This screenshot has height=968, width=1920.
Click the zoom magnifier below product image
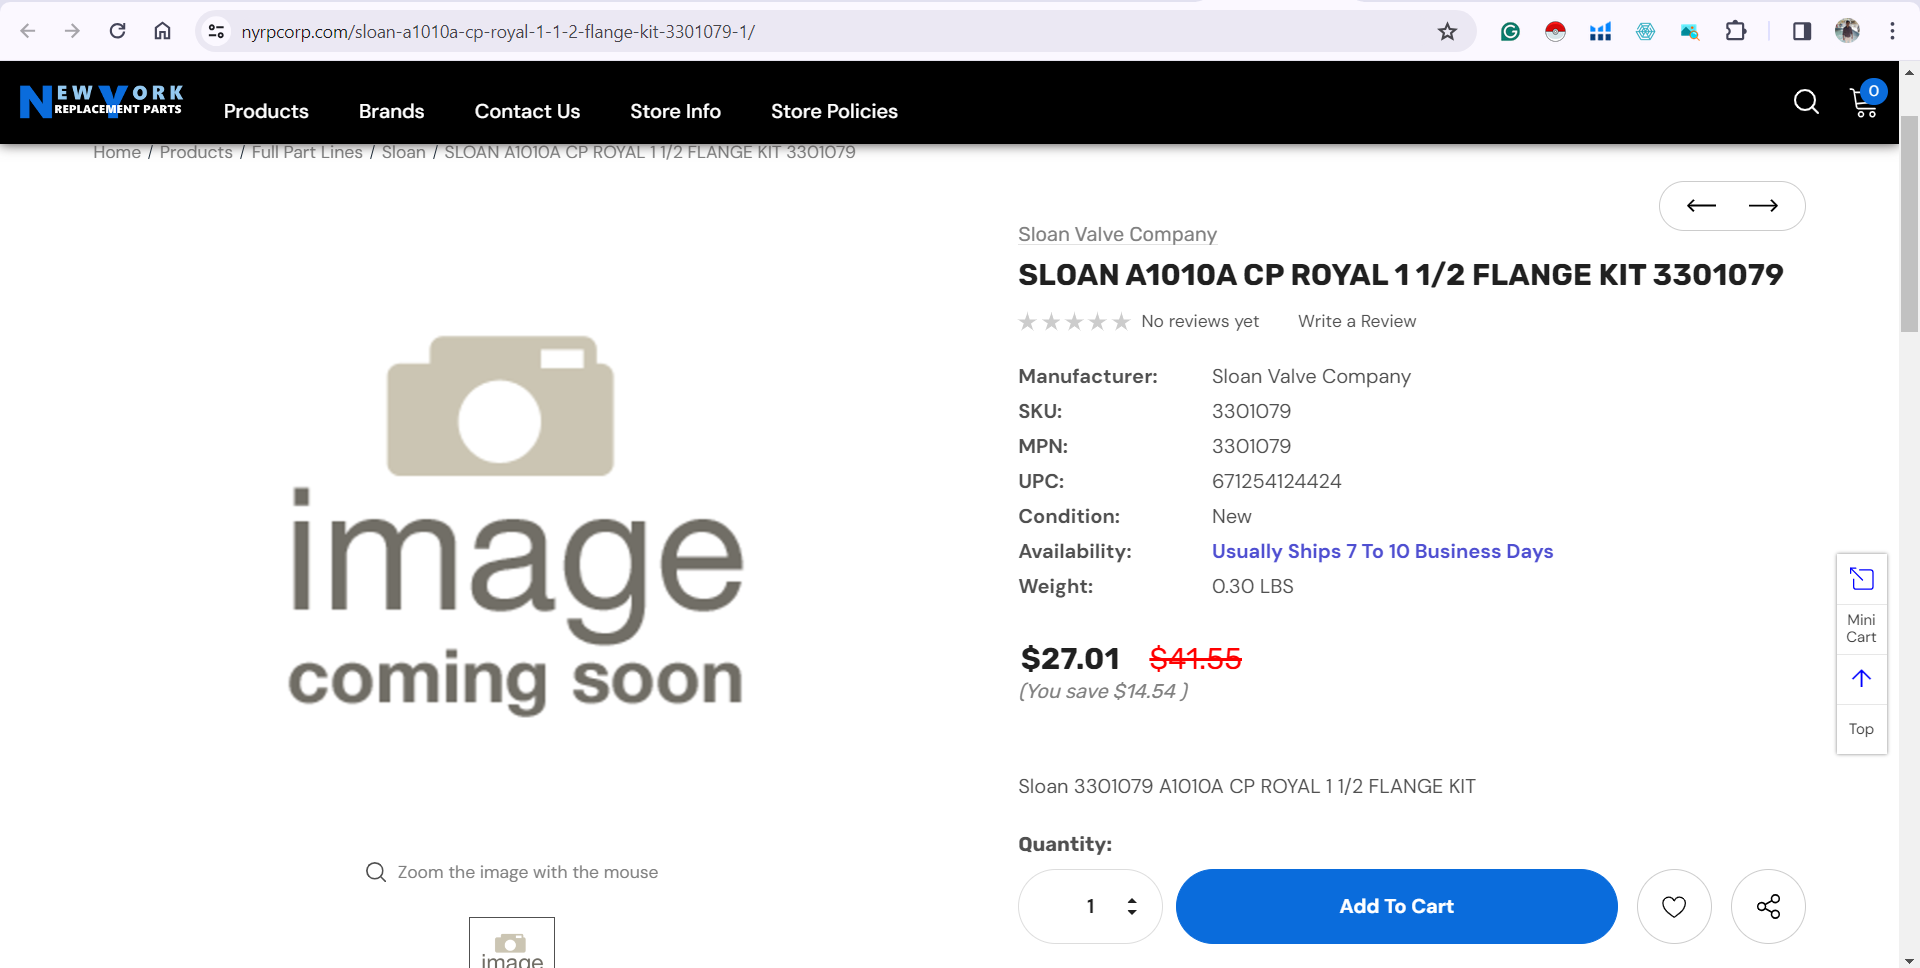(376, 872)
